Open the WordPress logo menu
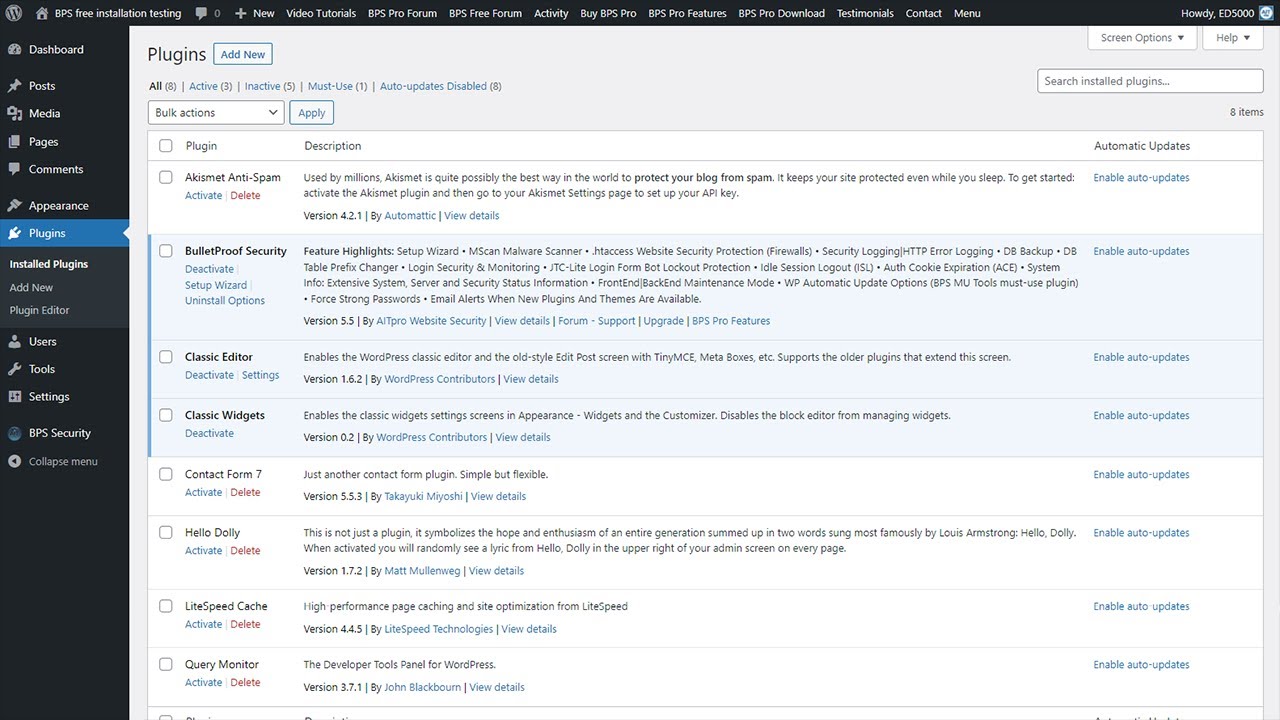 [14, 13]
